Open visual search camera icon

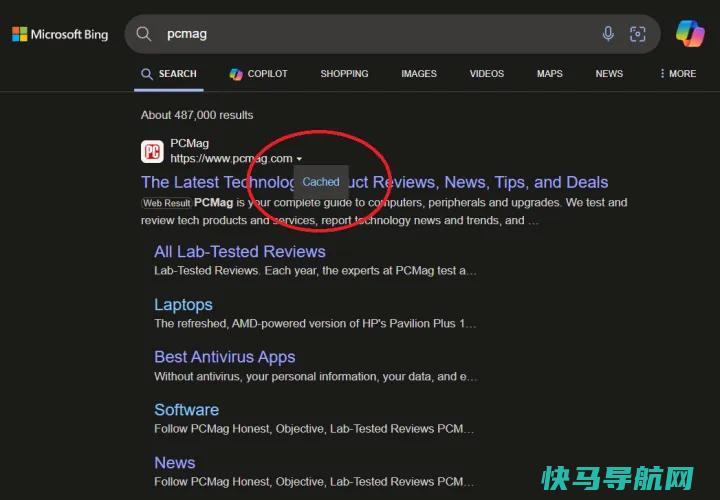tap(637, 34)
